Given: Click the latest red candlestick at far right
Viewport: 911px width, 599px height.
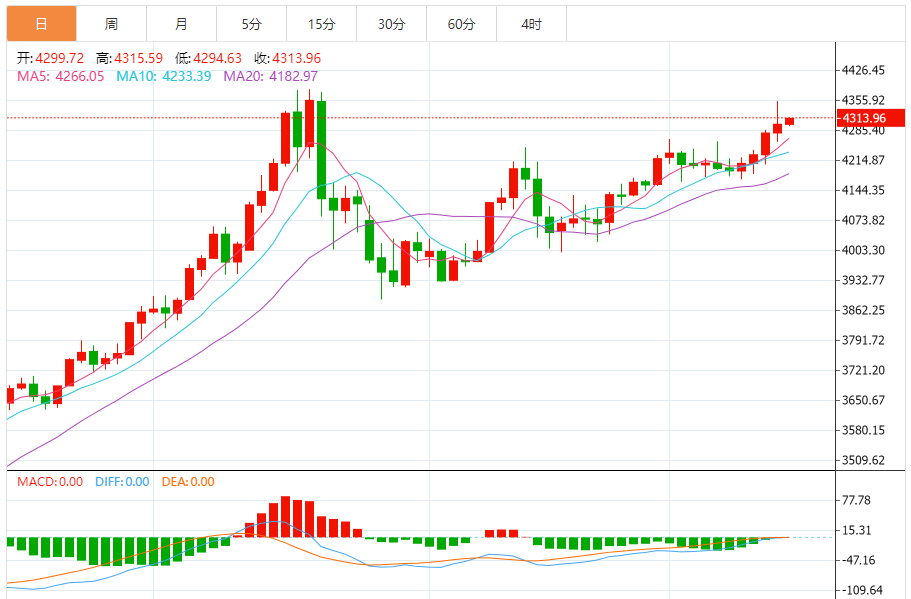Looking at the screenshot, I should tap(789, 121).
